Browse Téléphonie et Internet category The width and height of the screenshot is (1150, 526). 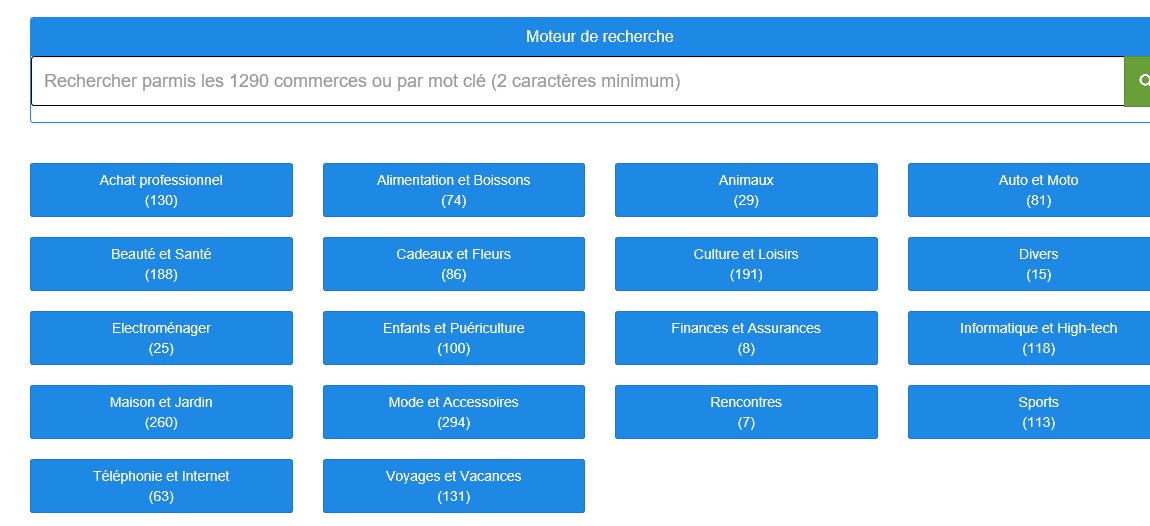click(x=161, y=486)
